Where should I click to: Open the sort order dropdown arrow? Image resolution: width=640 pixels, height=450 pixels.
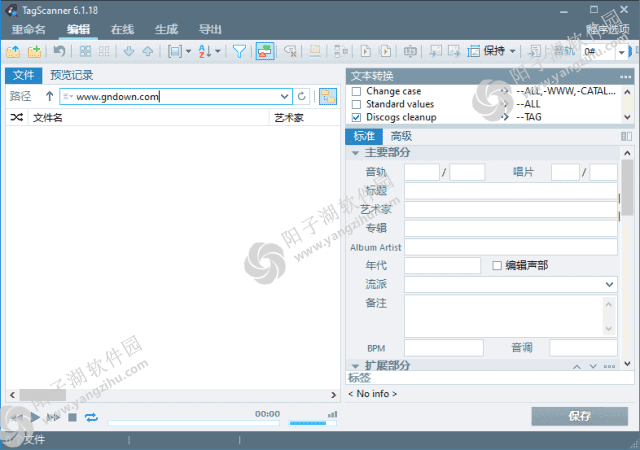click(218, 51)
